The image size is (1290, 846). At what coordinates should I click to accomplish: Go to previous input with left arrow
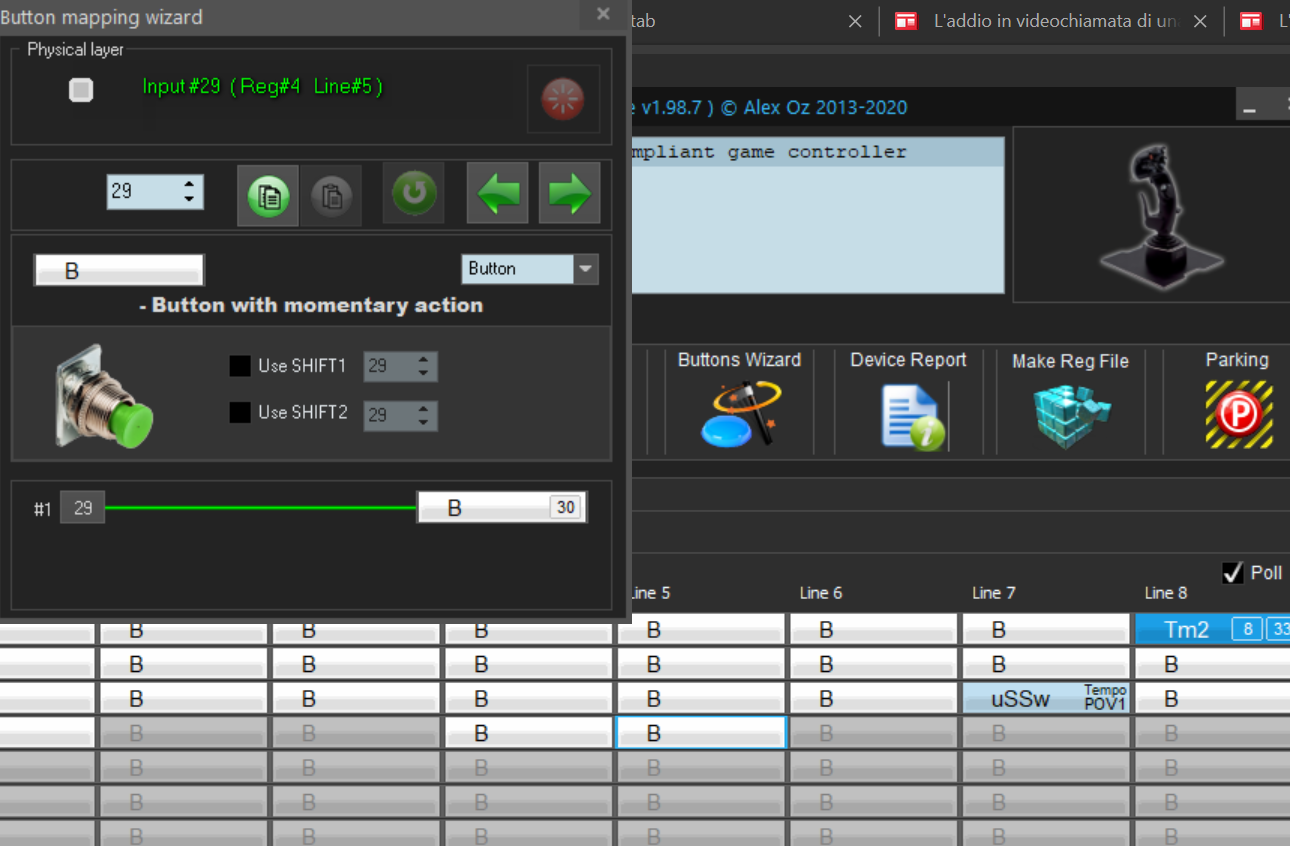tap(497, 193)
